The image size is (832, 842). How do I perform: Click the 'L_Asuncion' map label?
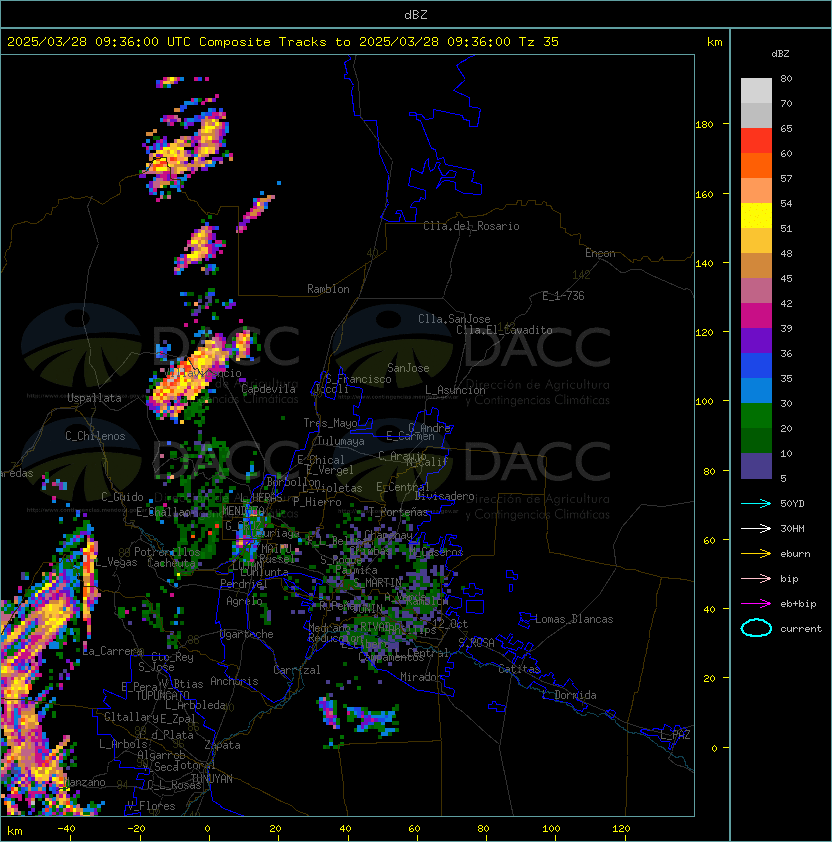pos(455,390)
